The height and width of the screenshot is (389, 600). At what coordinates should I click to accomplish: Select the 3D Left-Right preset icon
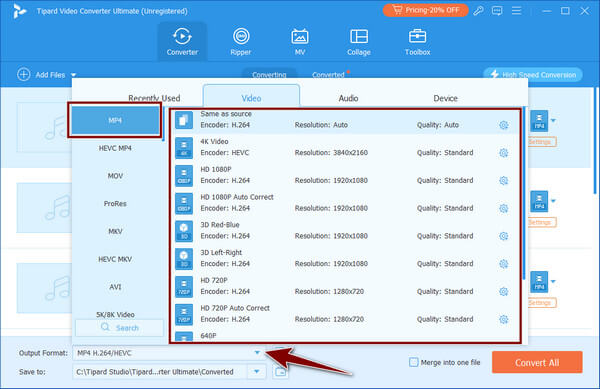(x=184, y=259)
